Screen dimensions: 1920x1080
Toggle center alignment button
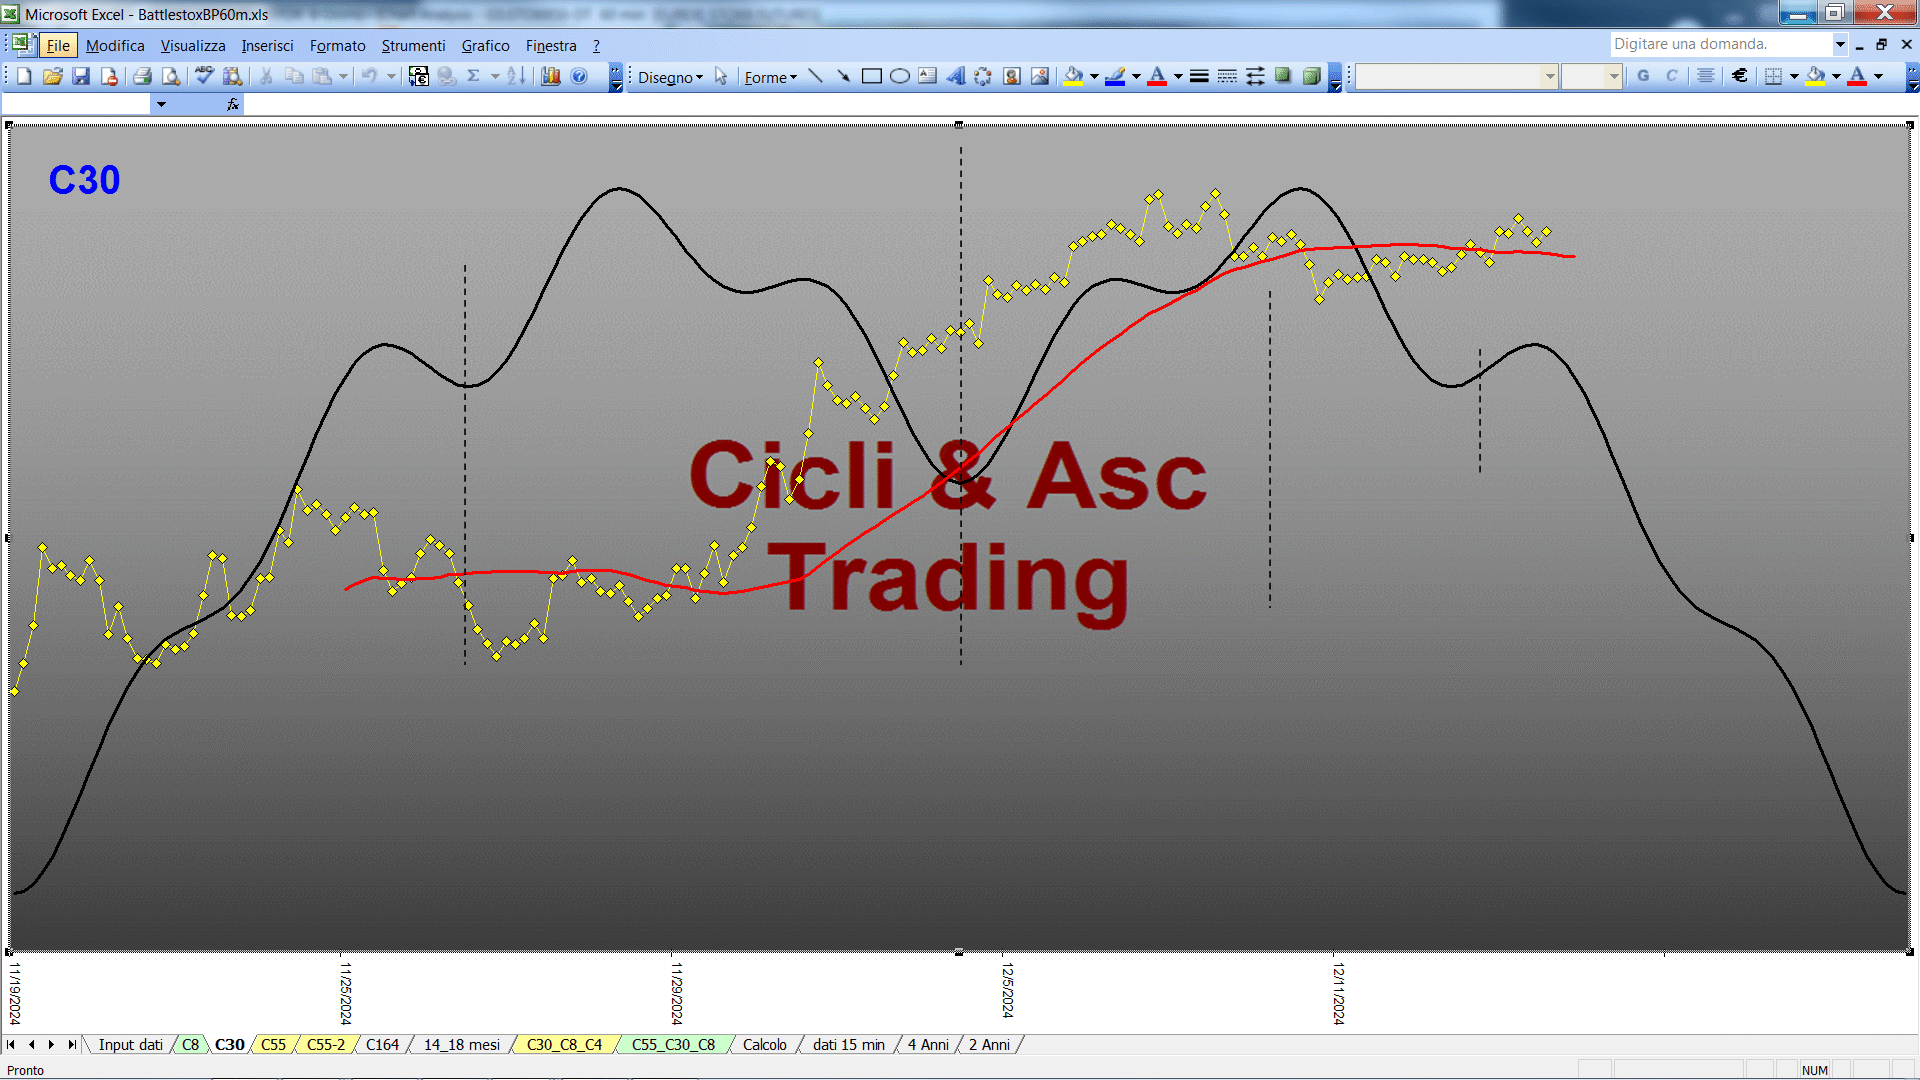pyautogui.click(x=1706, y=76)
